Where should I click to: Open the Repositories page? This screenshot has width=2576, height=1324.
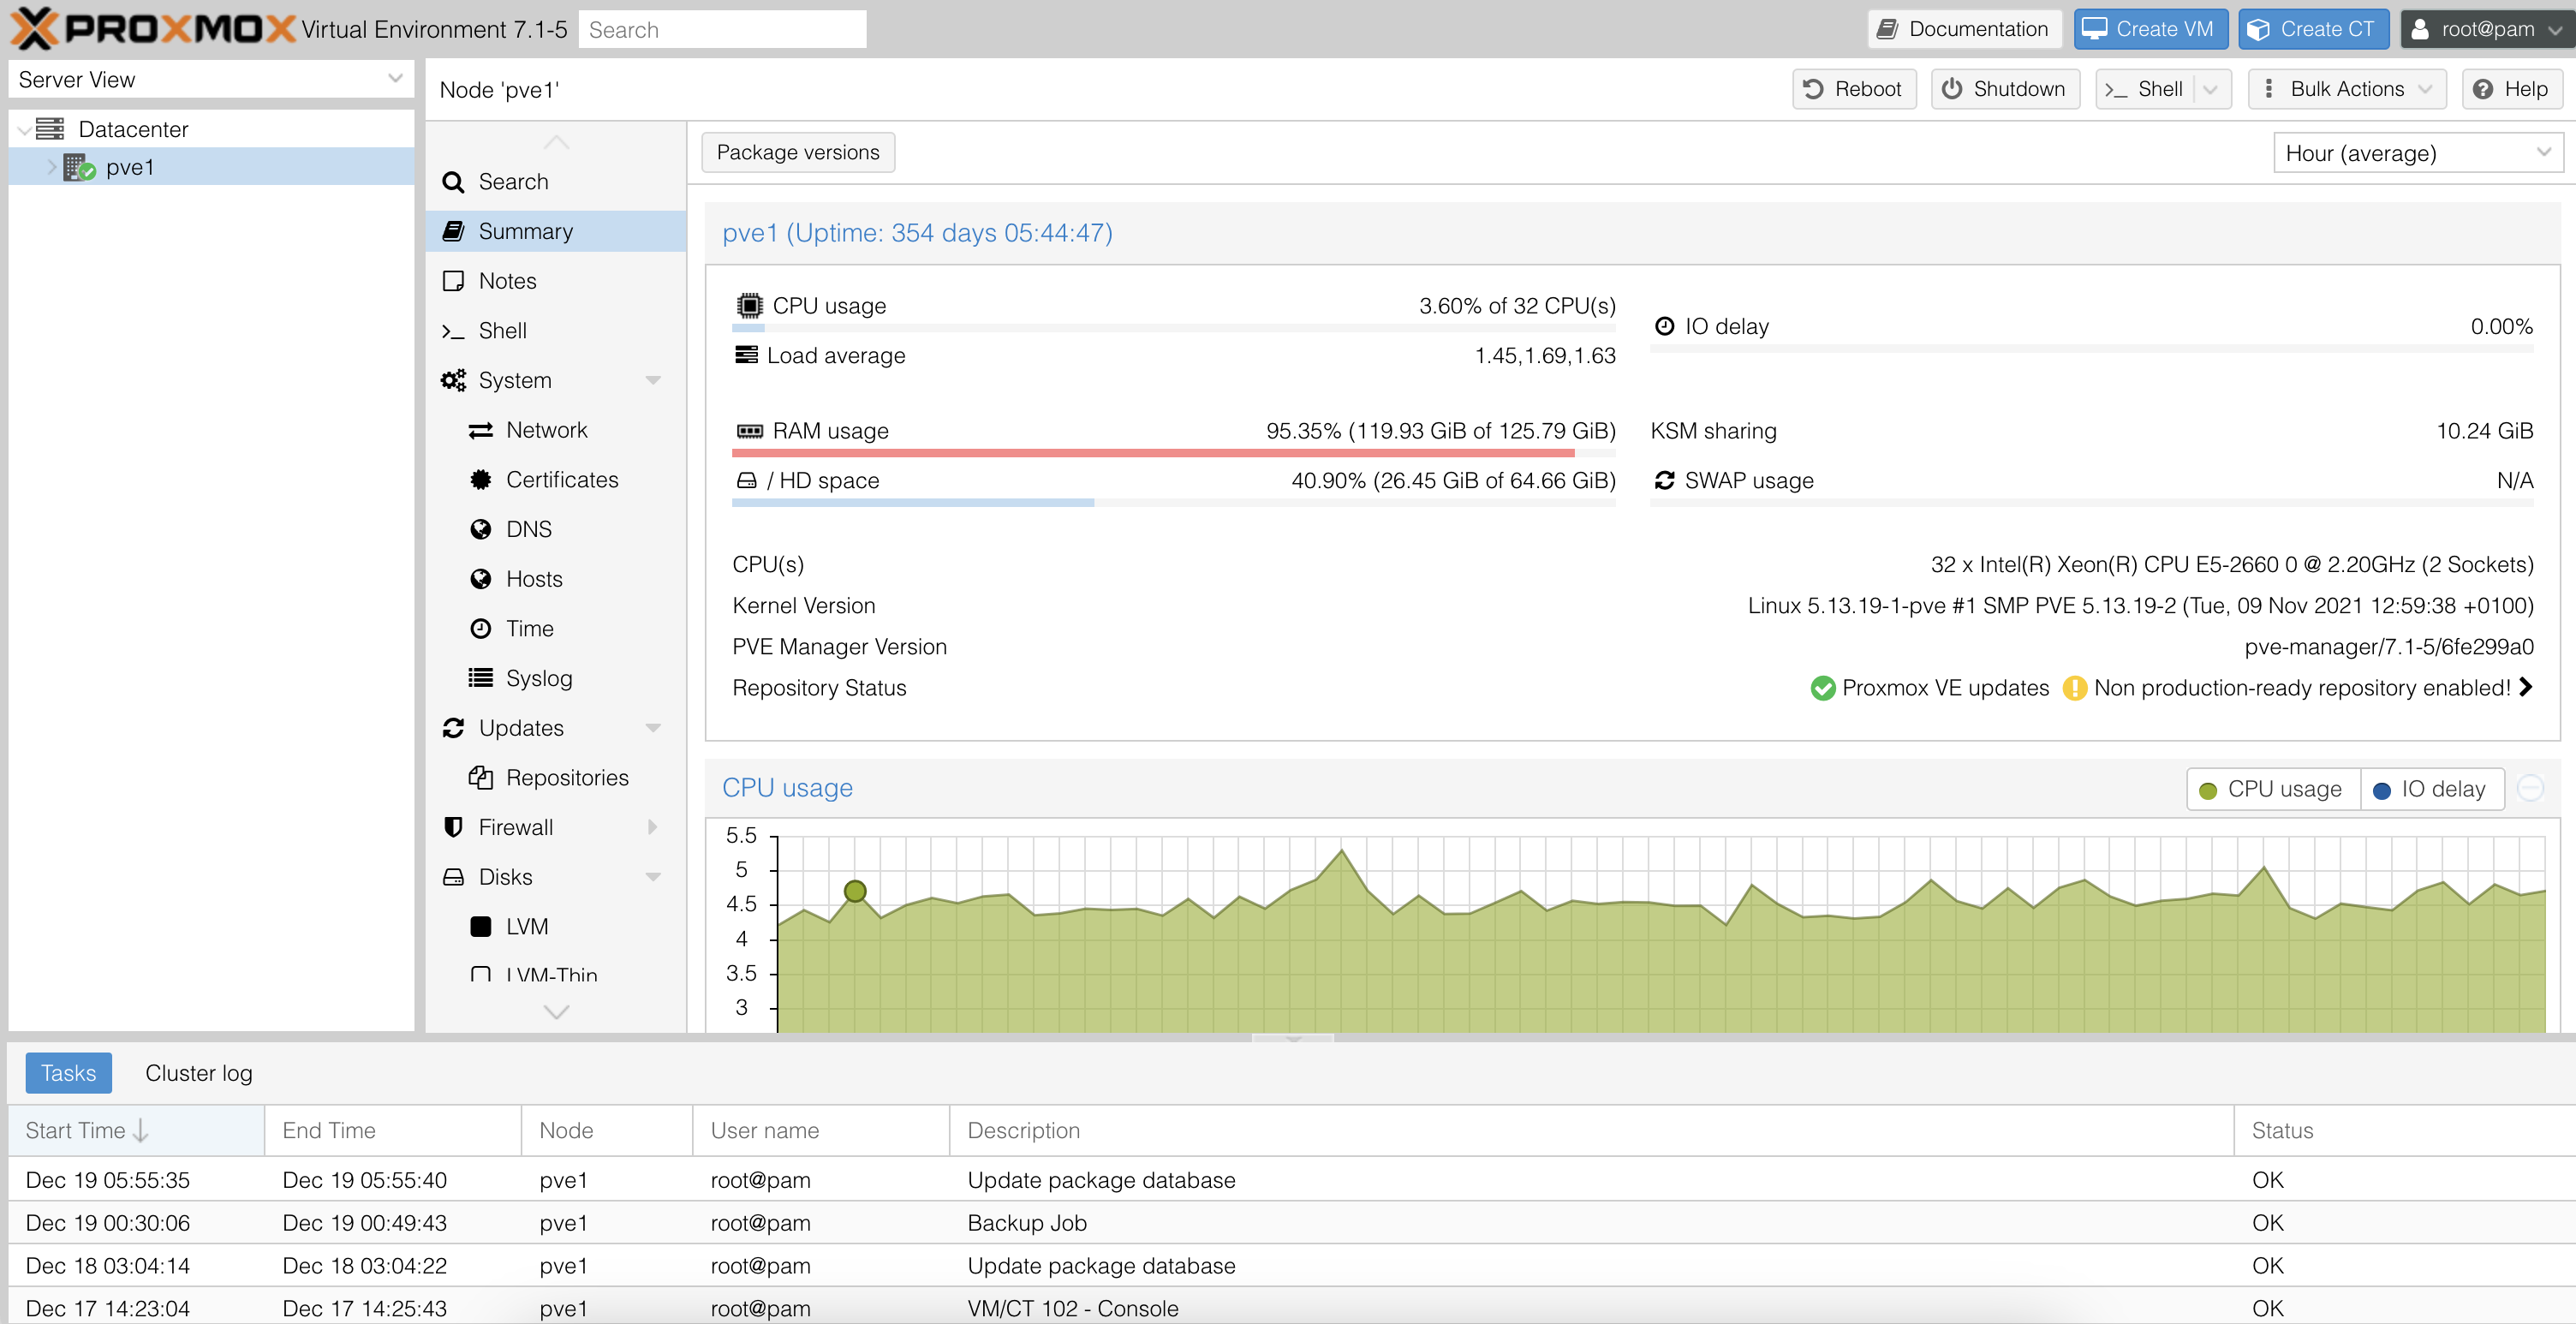tap(566, 777)
